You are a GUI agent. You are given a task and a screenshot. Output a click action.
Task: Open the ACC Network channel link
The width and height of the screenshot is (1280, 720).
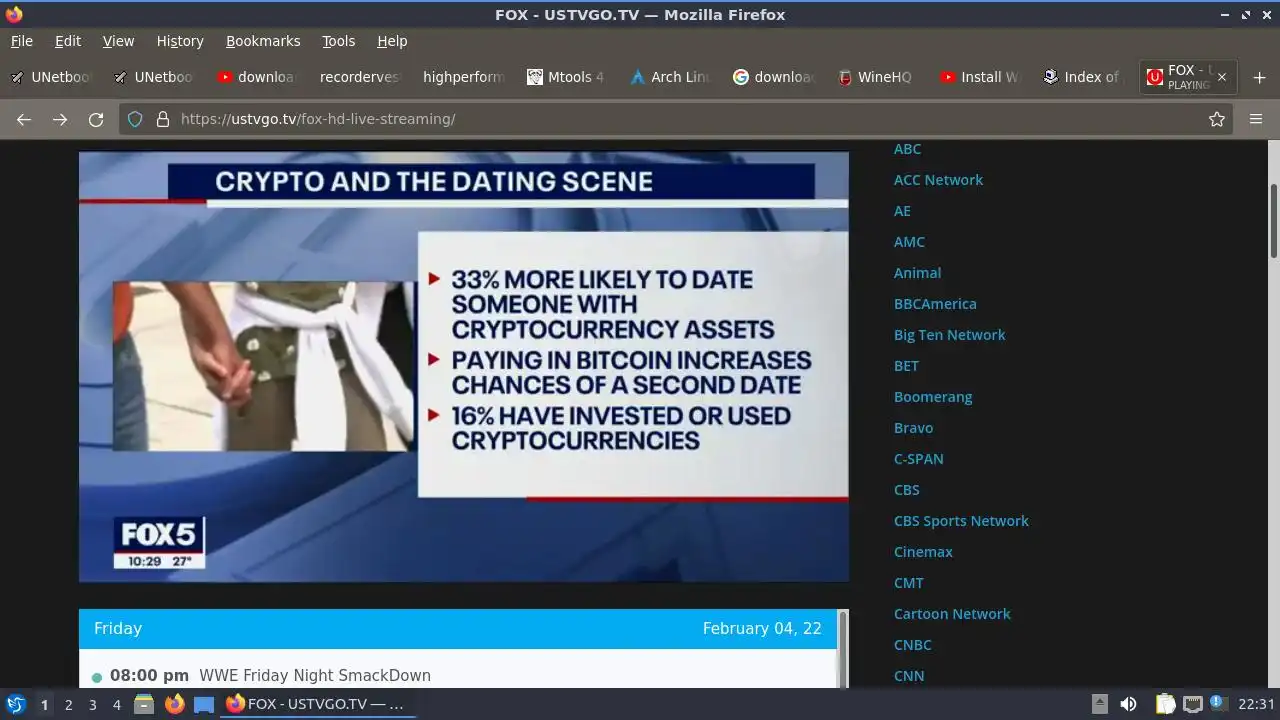[938, 180]
